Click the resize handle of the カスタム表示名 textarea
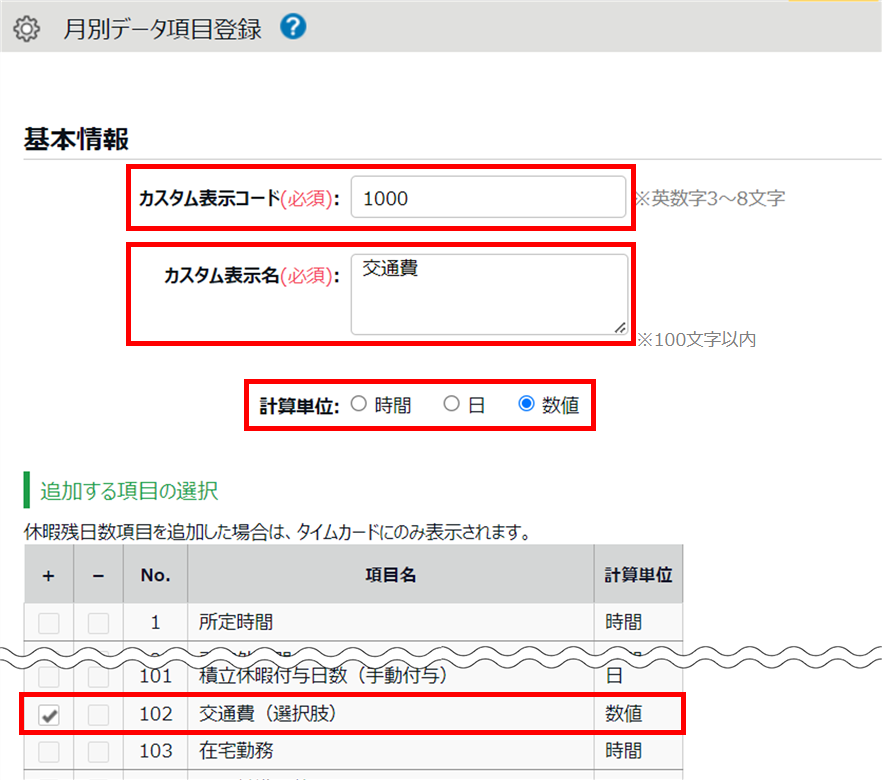Screen dimensions: 882x780 click(620, 326)
